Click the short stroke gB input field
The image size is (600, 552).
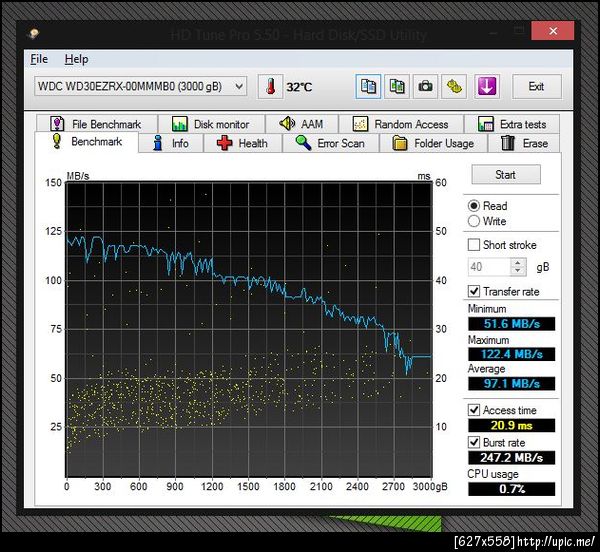489,267
